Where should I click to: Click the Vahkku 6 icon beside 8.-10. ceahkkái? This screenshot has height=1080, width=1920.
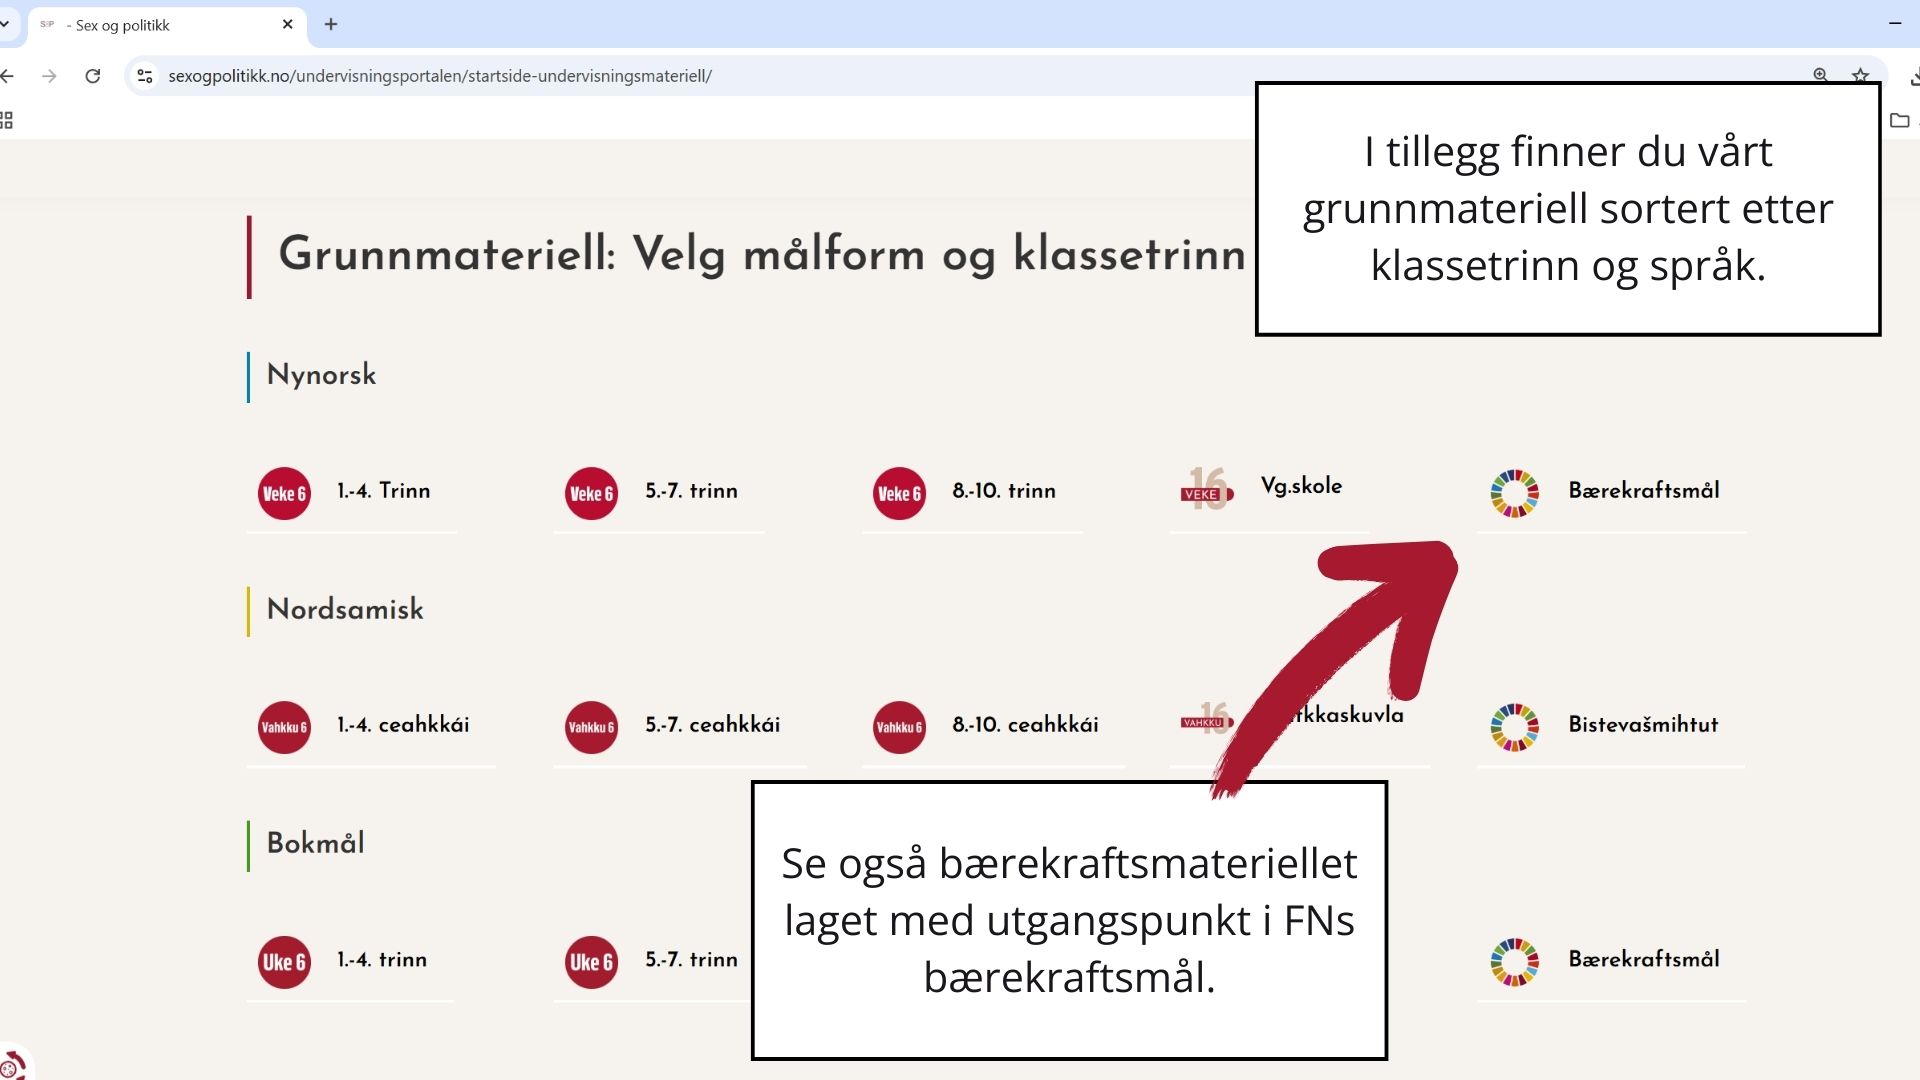click(x=899, y=727)
